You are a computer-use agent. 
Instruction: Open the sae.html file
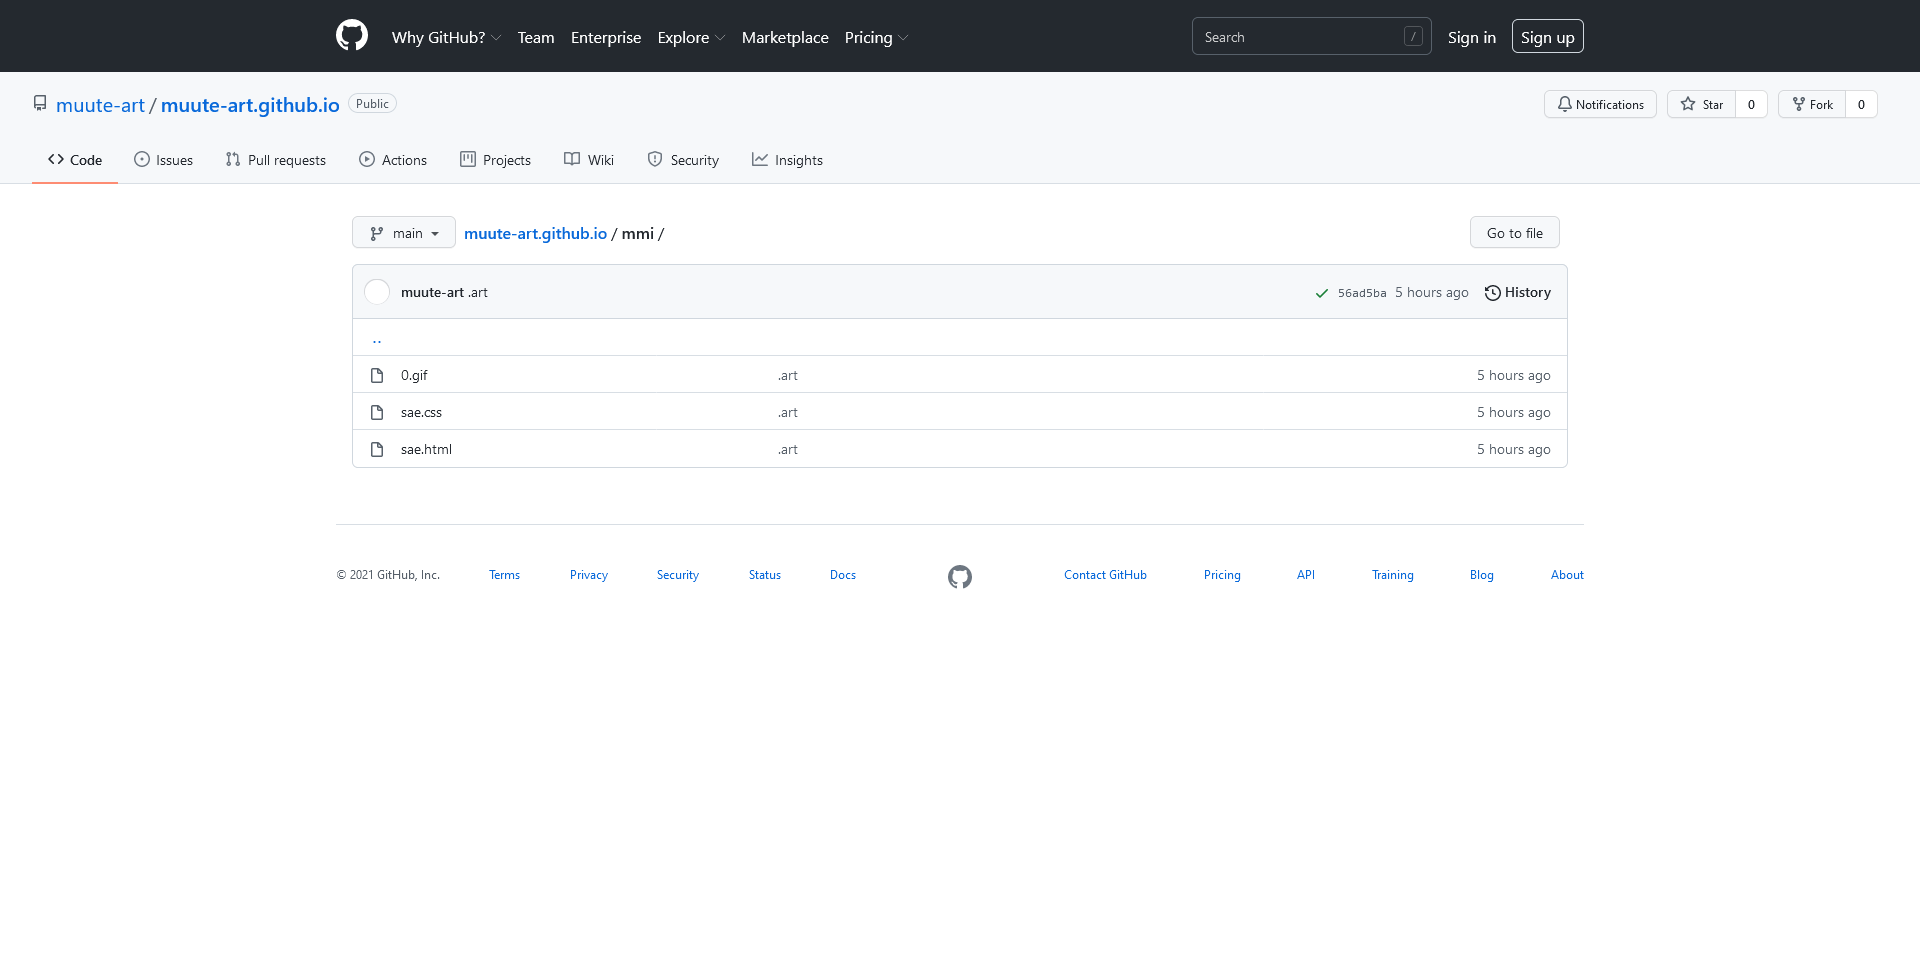(426, 449)
